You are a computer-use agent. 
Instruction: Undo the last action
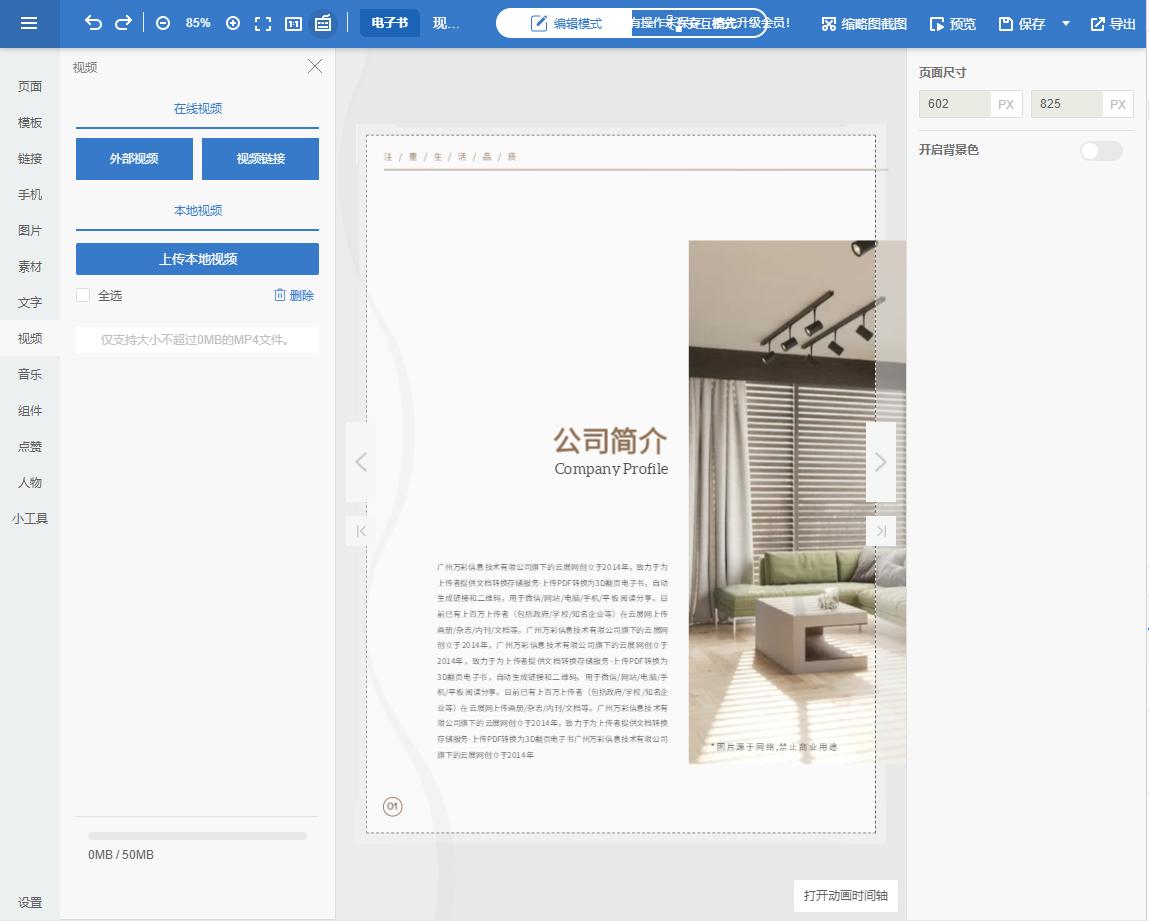[95, 22]
